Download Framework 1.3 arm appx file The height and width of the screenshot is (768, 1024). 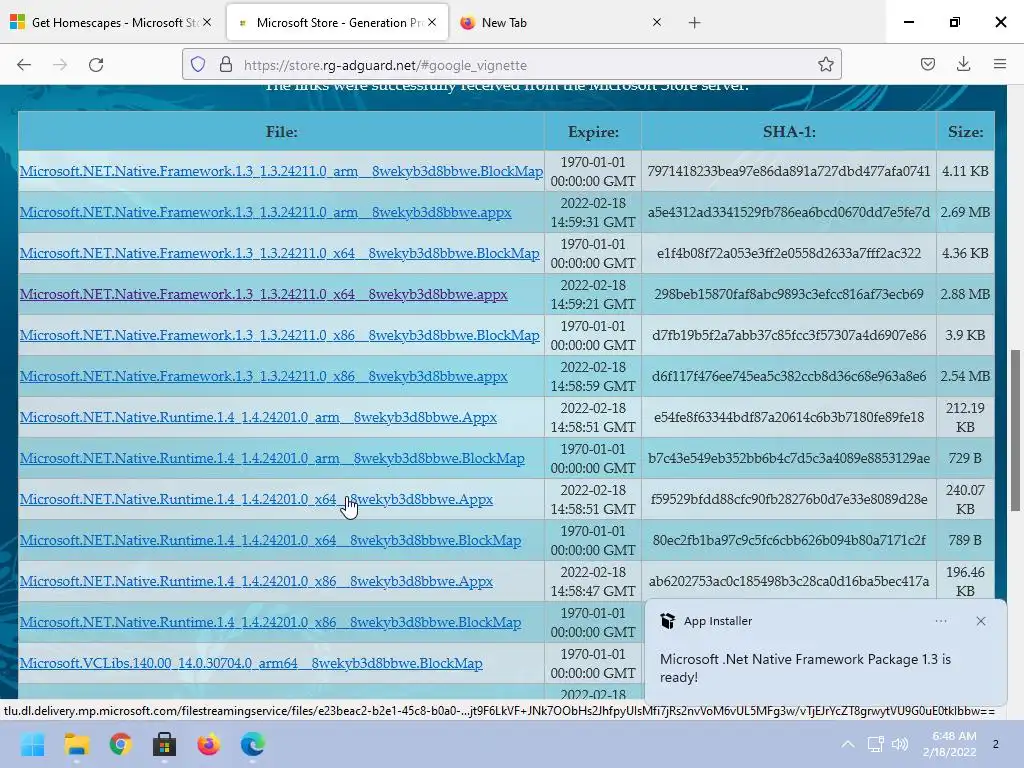click(265, 212)
